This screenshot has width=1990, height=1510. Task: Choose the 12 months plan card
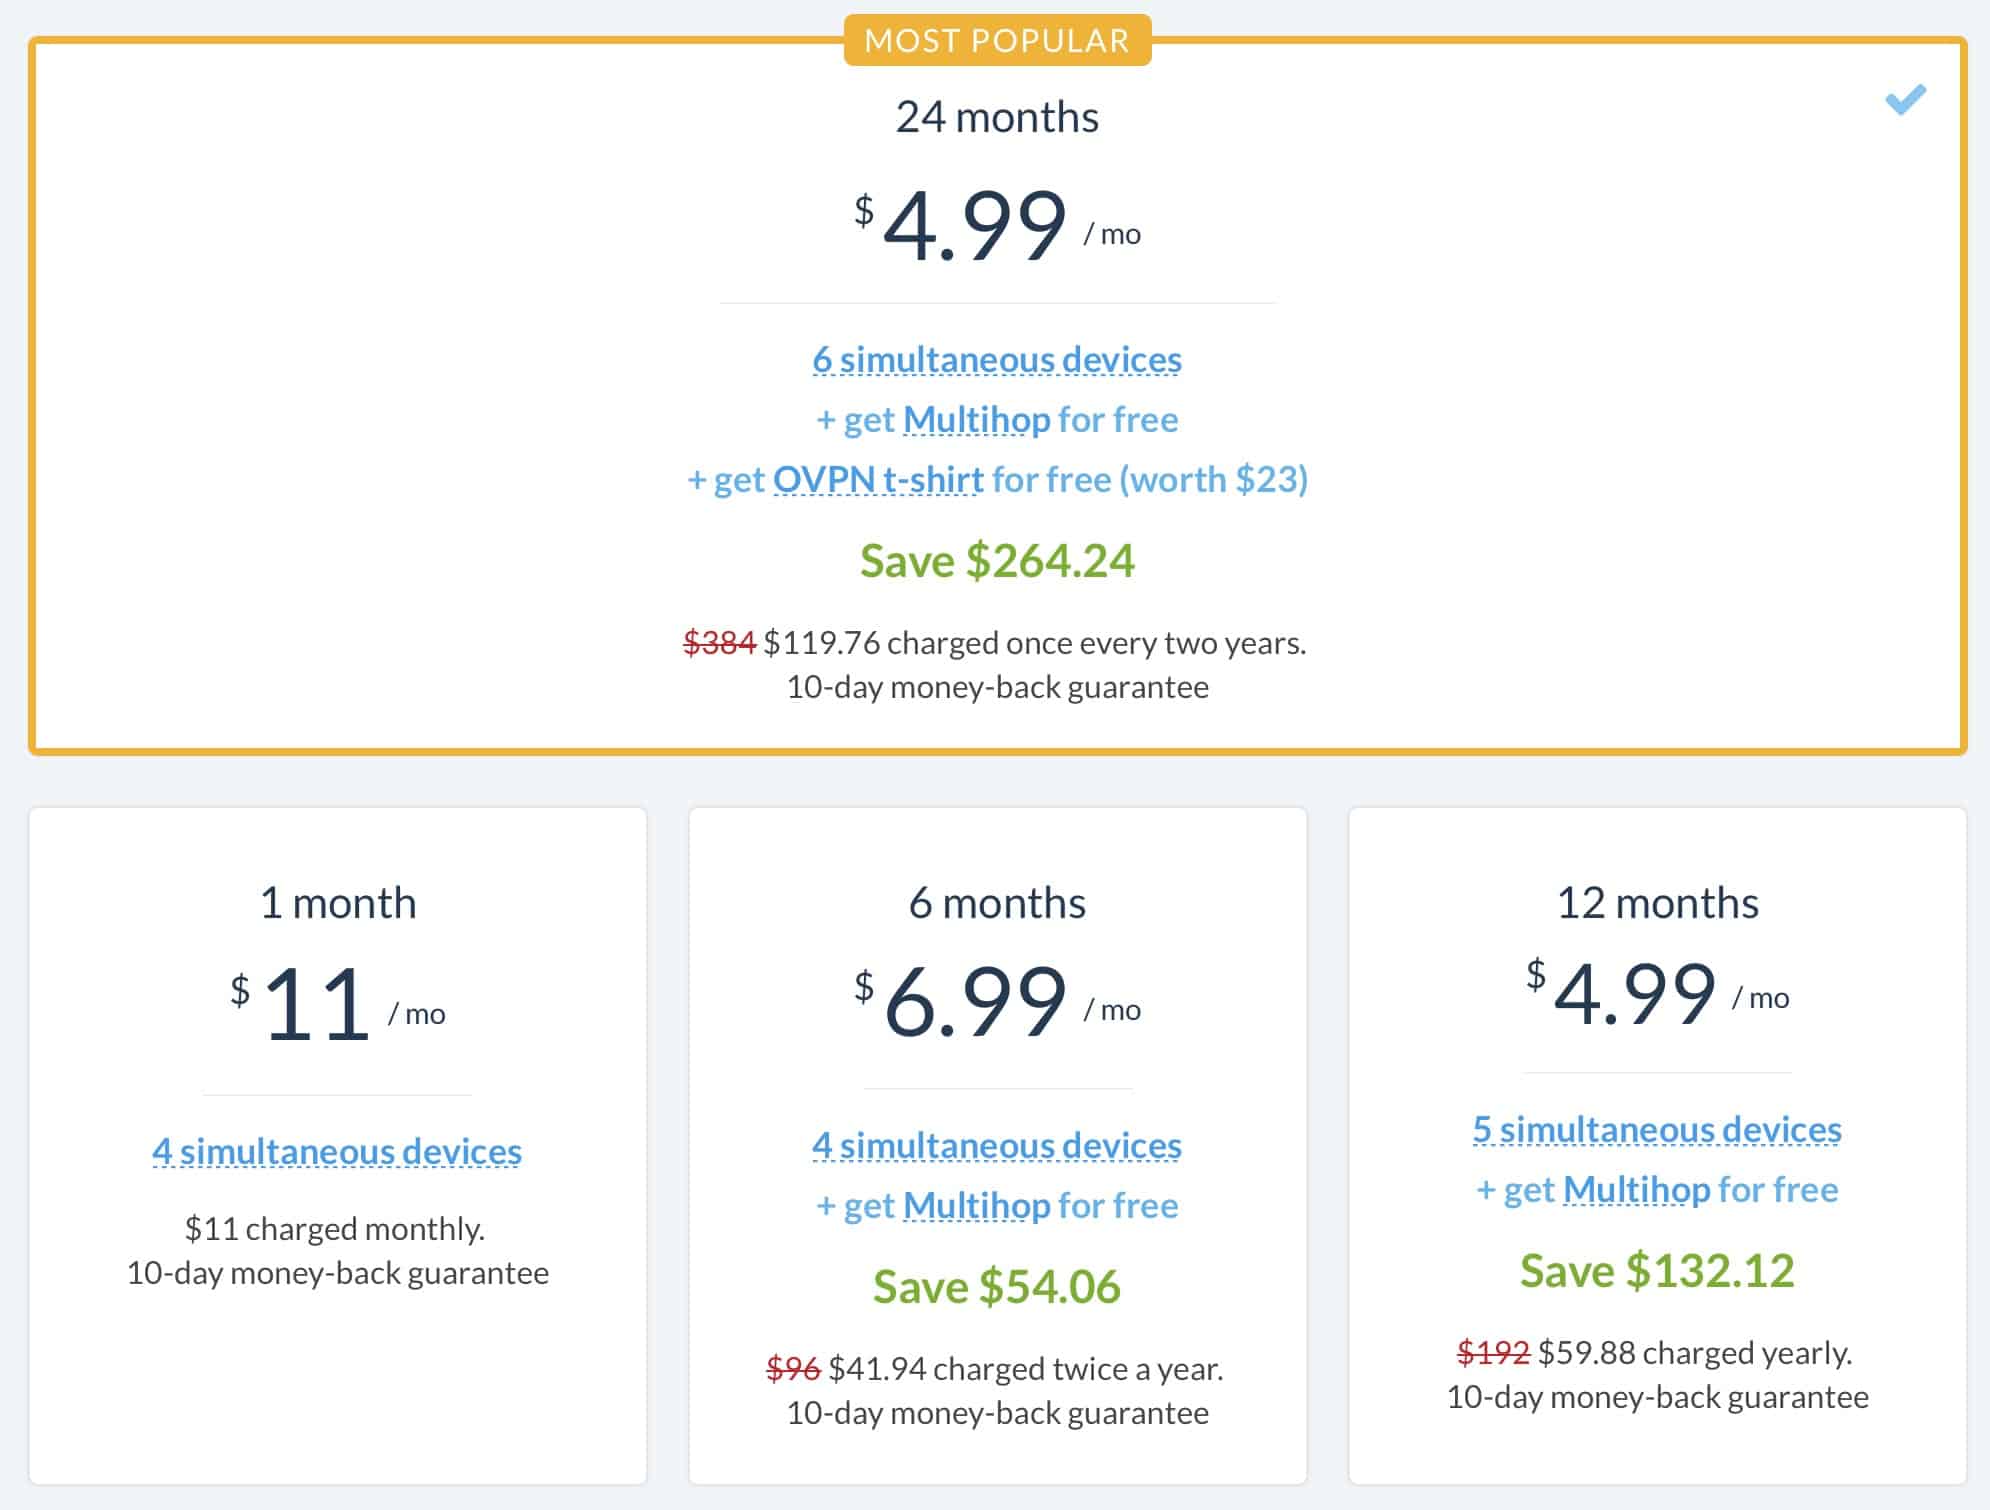[1657, 1145]
